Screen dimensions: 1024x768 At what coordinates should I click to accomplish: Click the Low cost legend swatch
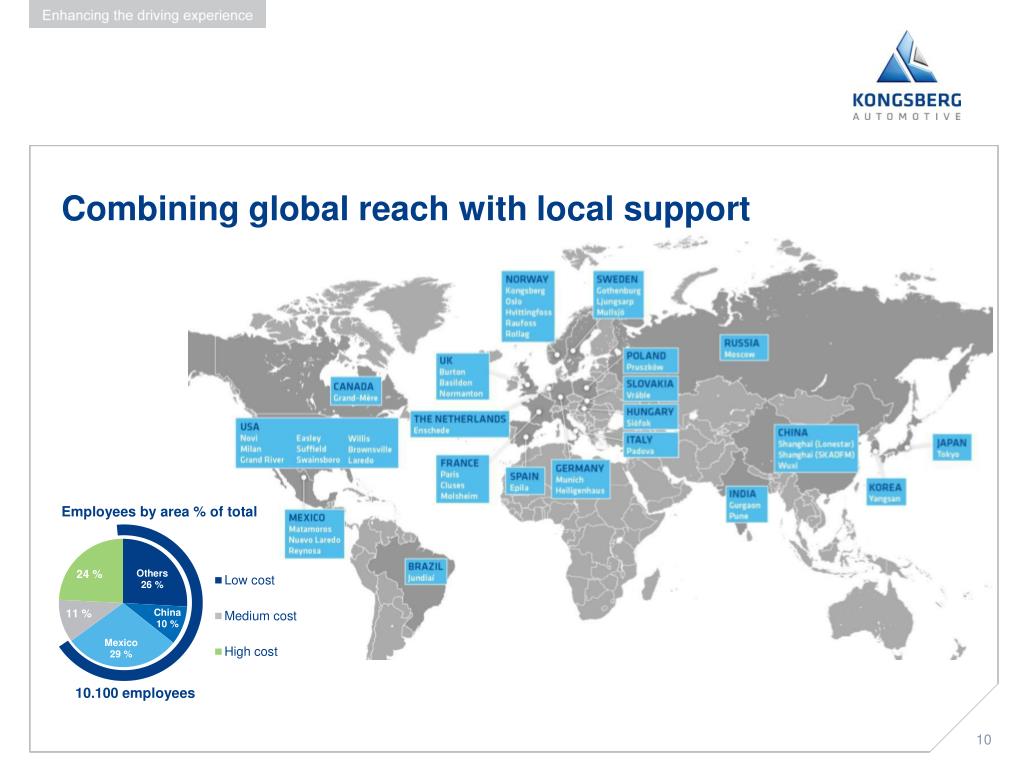click(x=219, y=580)
